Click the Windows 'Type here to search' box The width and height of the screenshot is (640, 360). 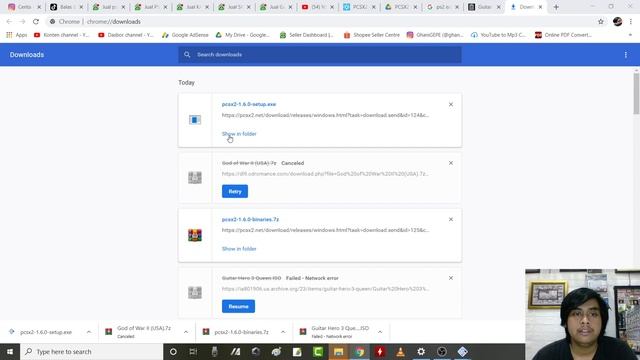point(91,351)
